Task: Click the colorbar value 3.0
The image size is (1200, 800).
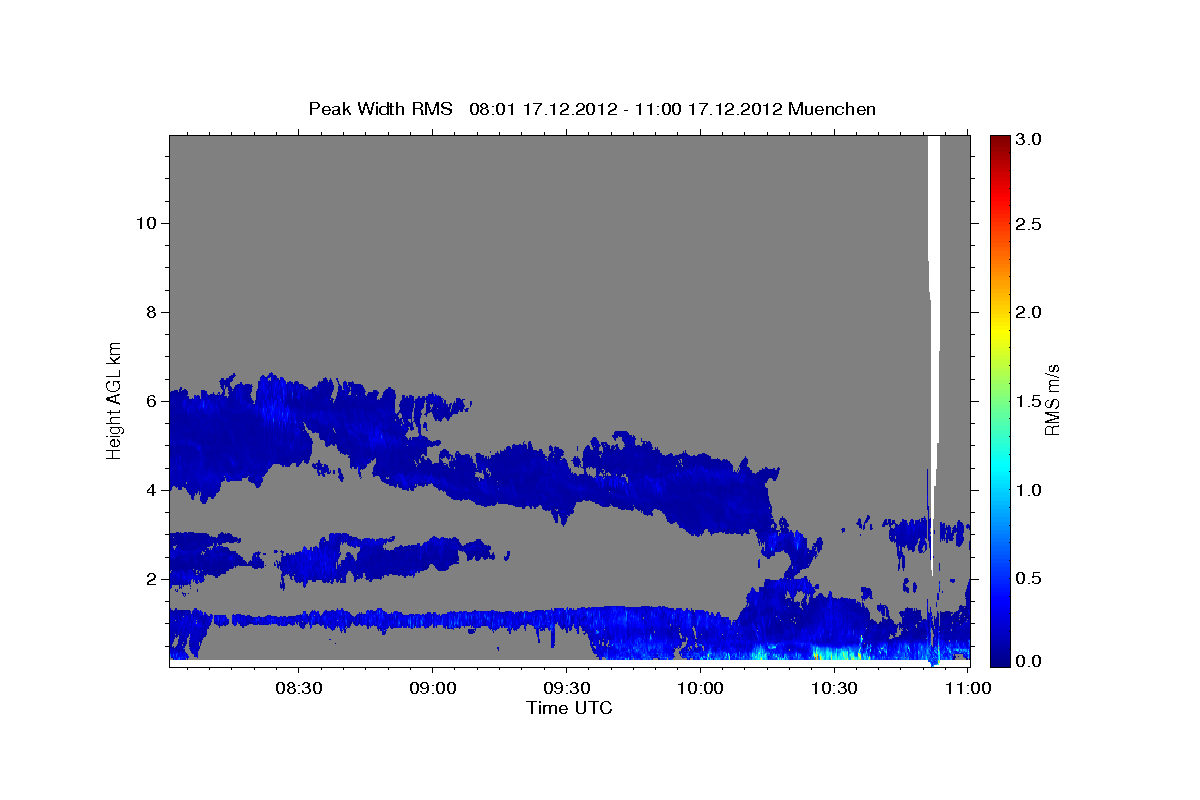Action: [1030, 139]
